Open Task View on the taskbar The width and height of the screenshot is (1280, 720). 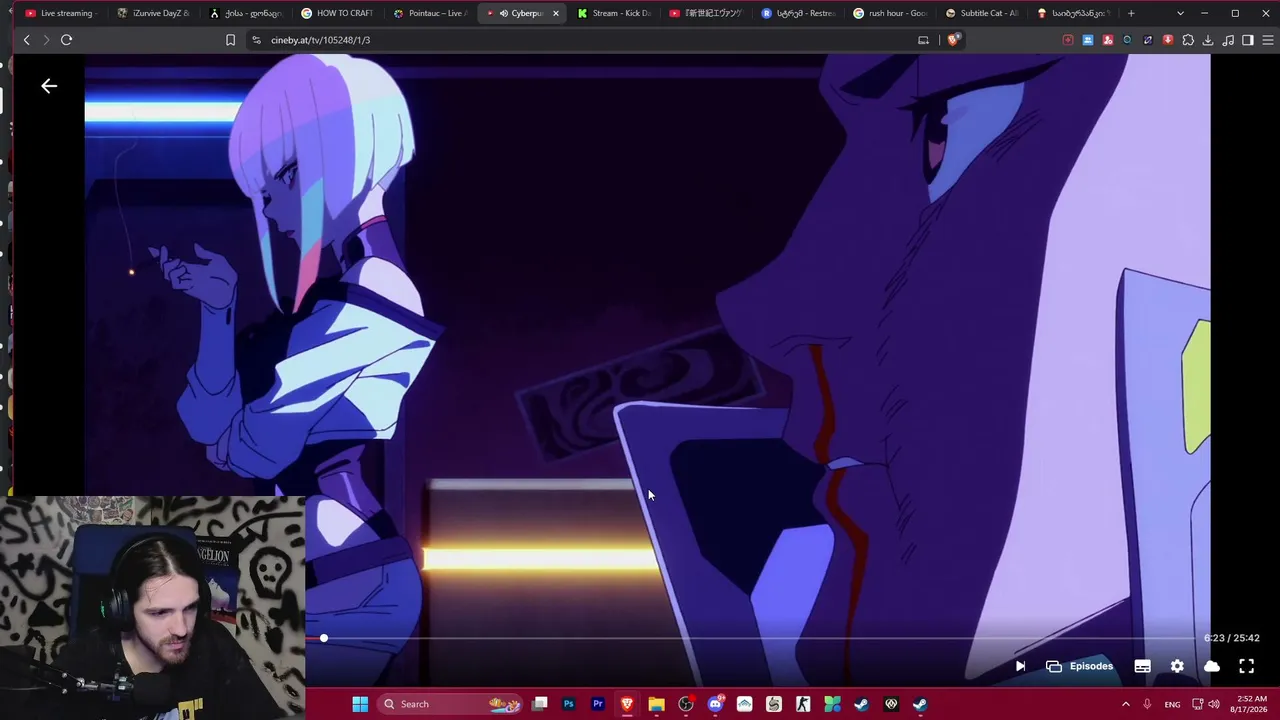click(540, 704)
